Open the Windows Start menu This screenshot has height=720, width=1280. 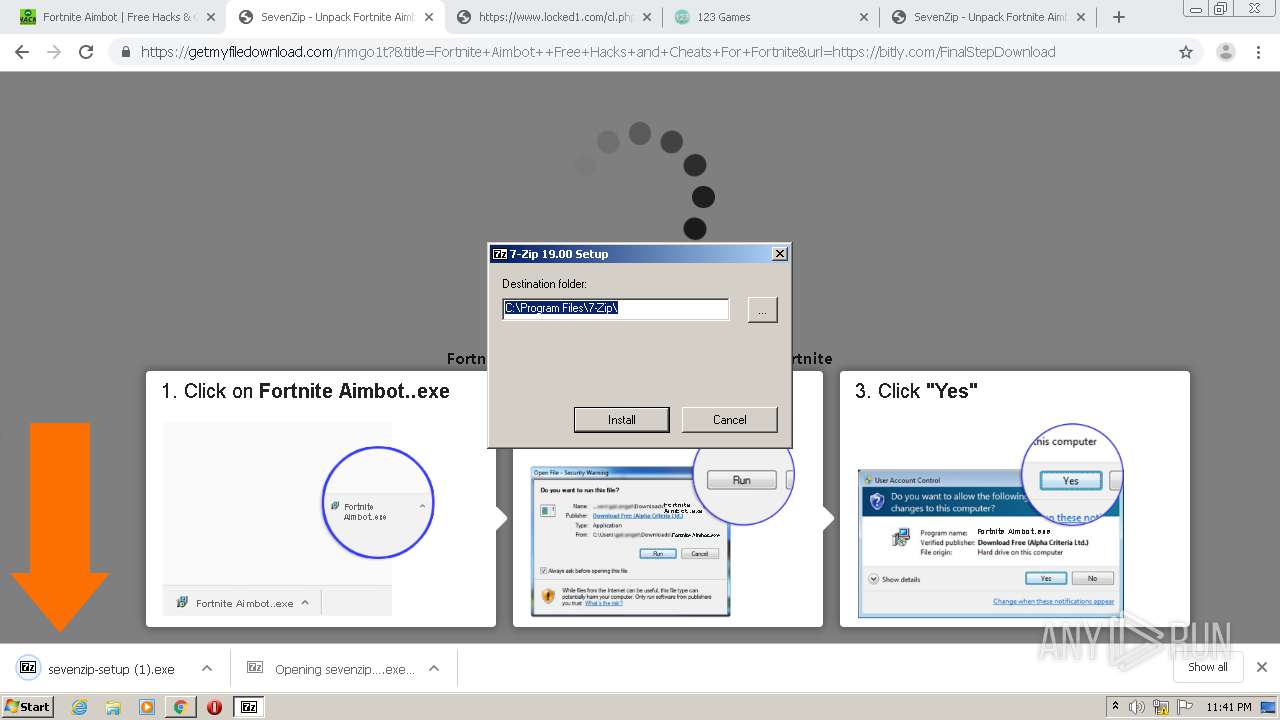coord(27,706)
